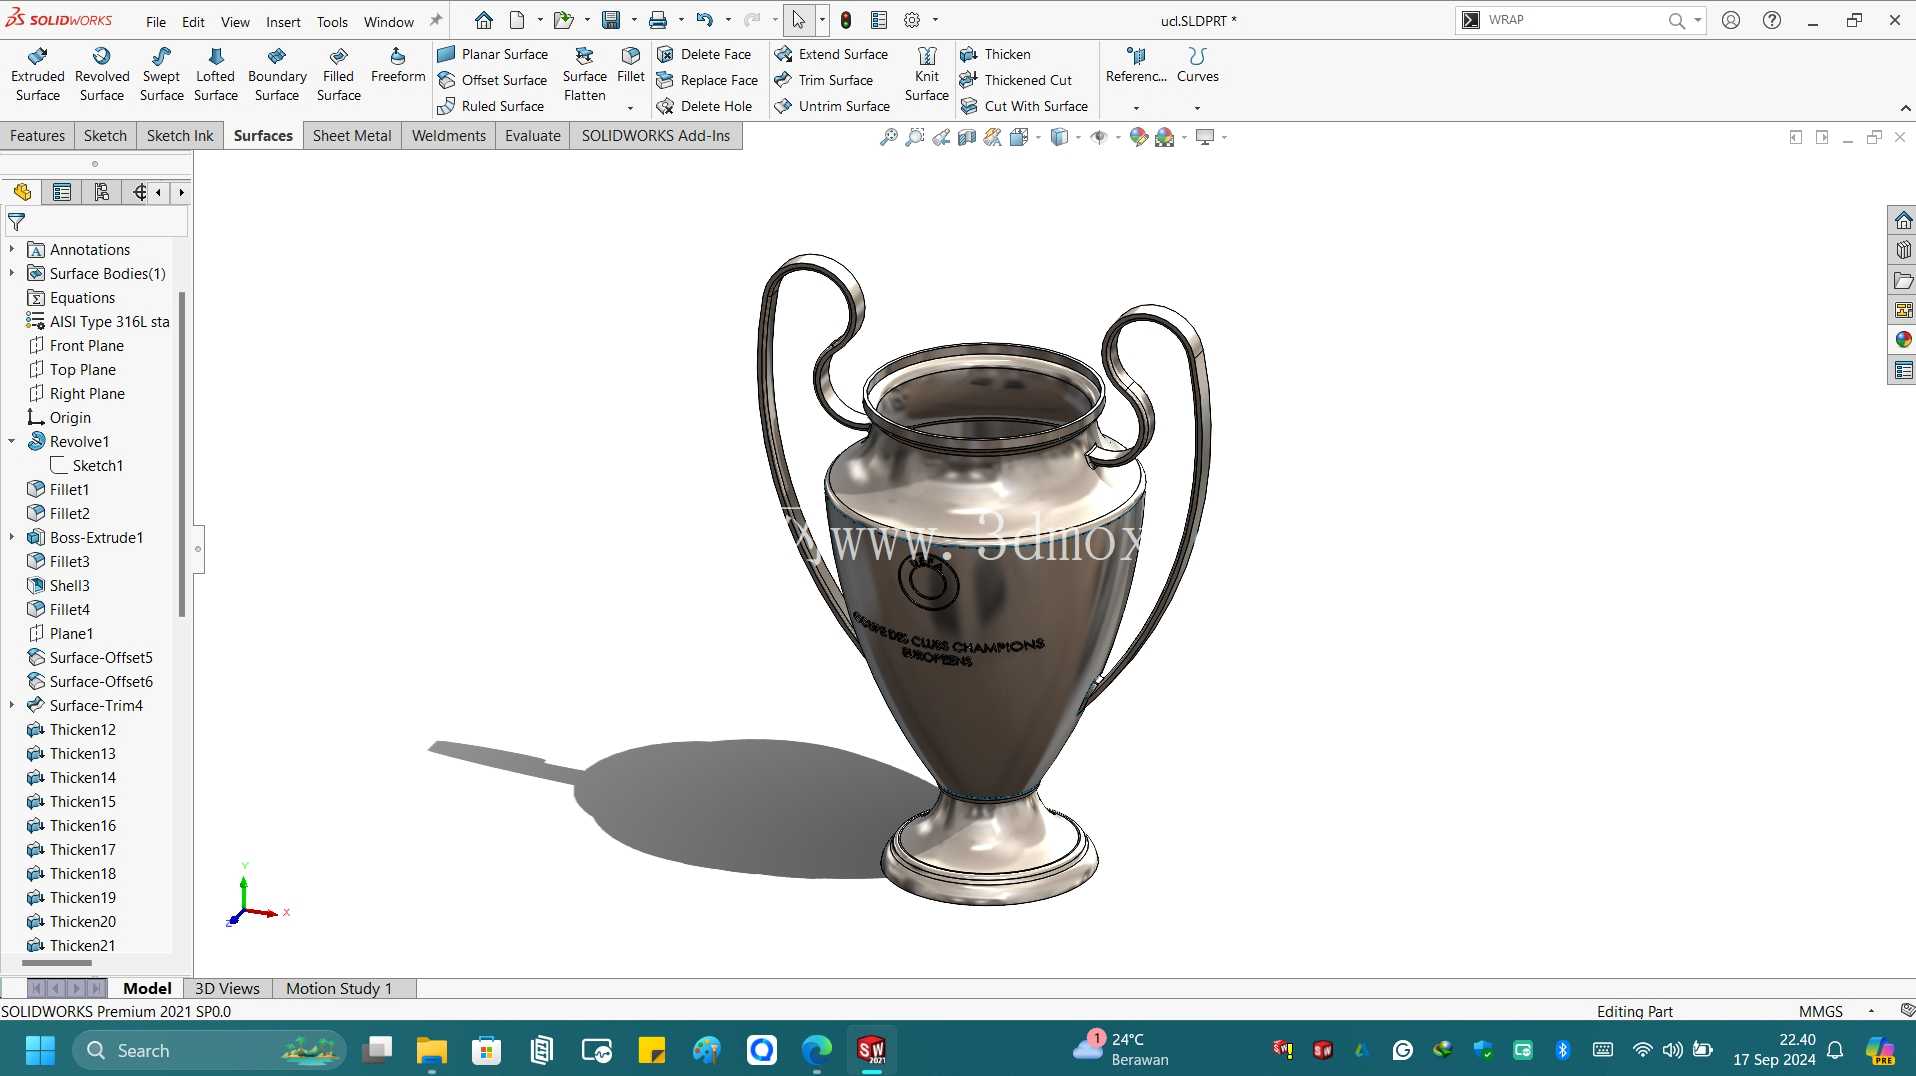The image size is (1916, 1076).
Task: Open the Fillet dropdown arrow
Action: (x=630, y=108)
